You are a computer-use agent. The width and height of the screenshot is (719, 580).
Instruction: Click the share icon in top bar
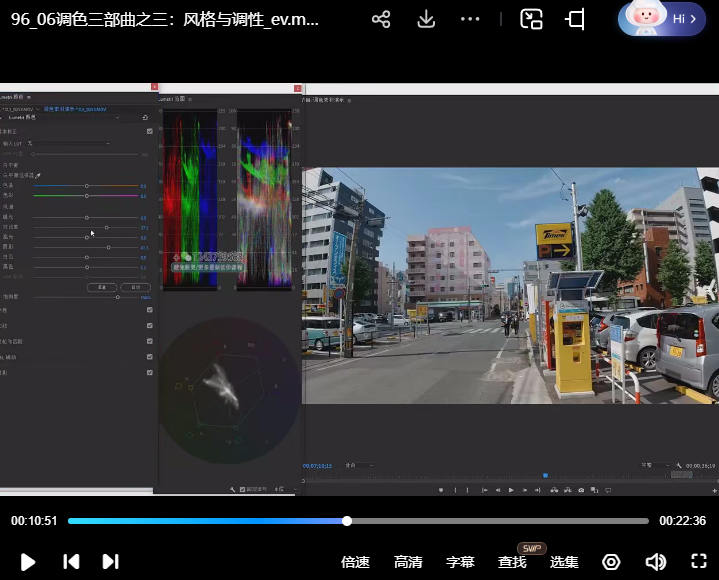tap(380, 19)
